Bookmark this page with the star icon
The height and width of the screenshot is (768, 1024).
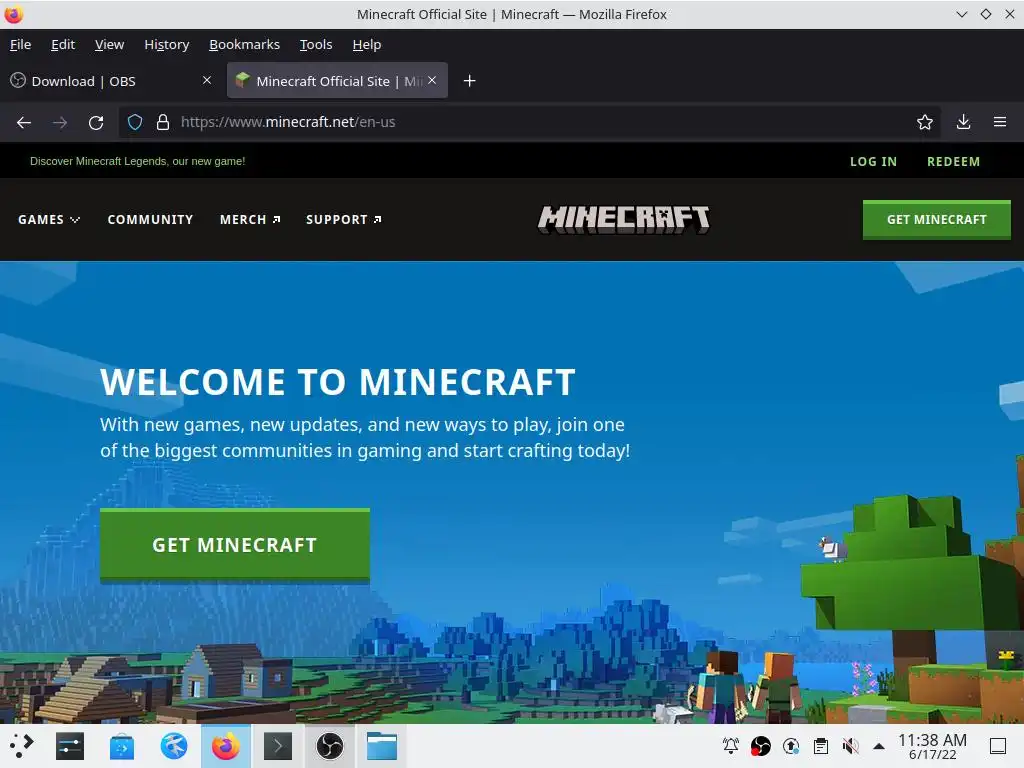(x=925, y=122)
